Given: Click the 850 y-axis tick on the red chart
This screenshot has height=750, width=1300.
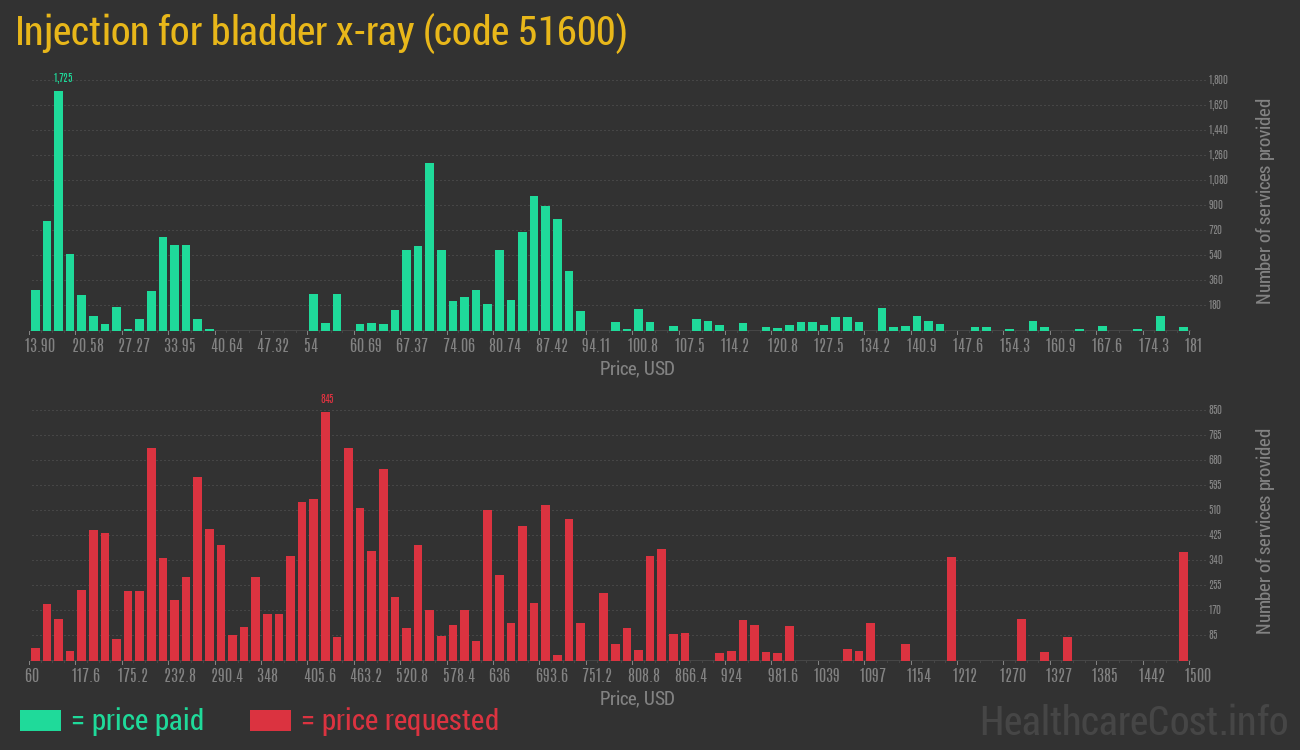Looking at the screenshot, I should (x=1215, y=410).
